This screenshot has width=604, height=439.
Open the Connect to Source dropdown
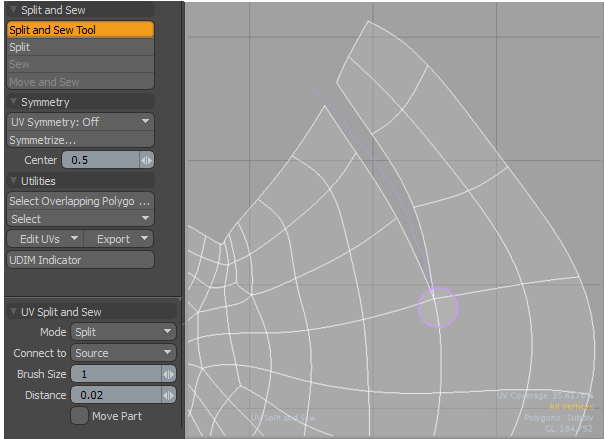123,353
